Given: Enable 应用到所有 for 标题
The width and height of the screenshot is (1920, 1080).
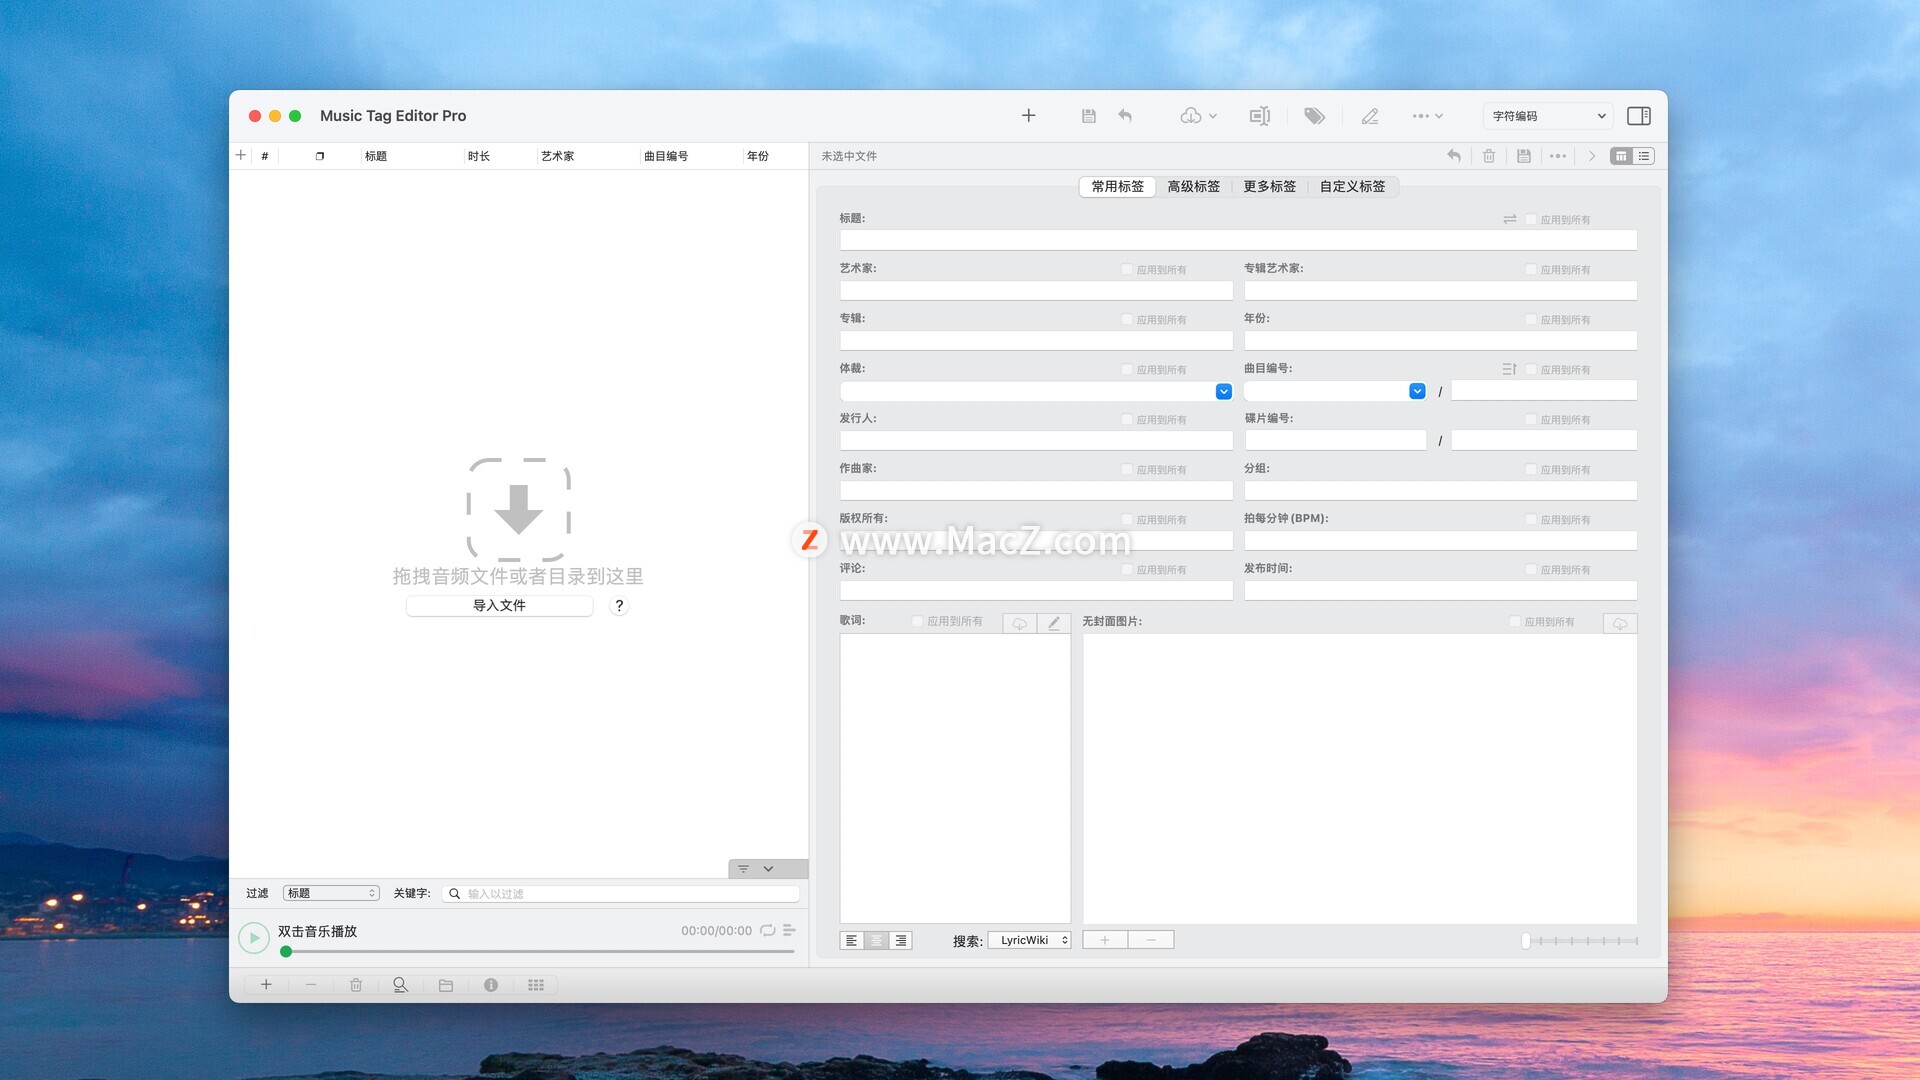Looking at the screenshot, I should tap(1531, 219).
